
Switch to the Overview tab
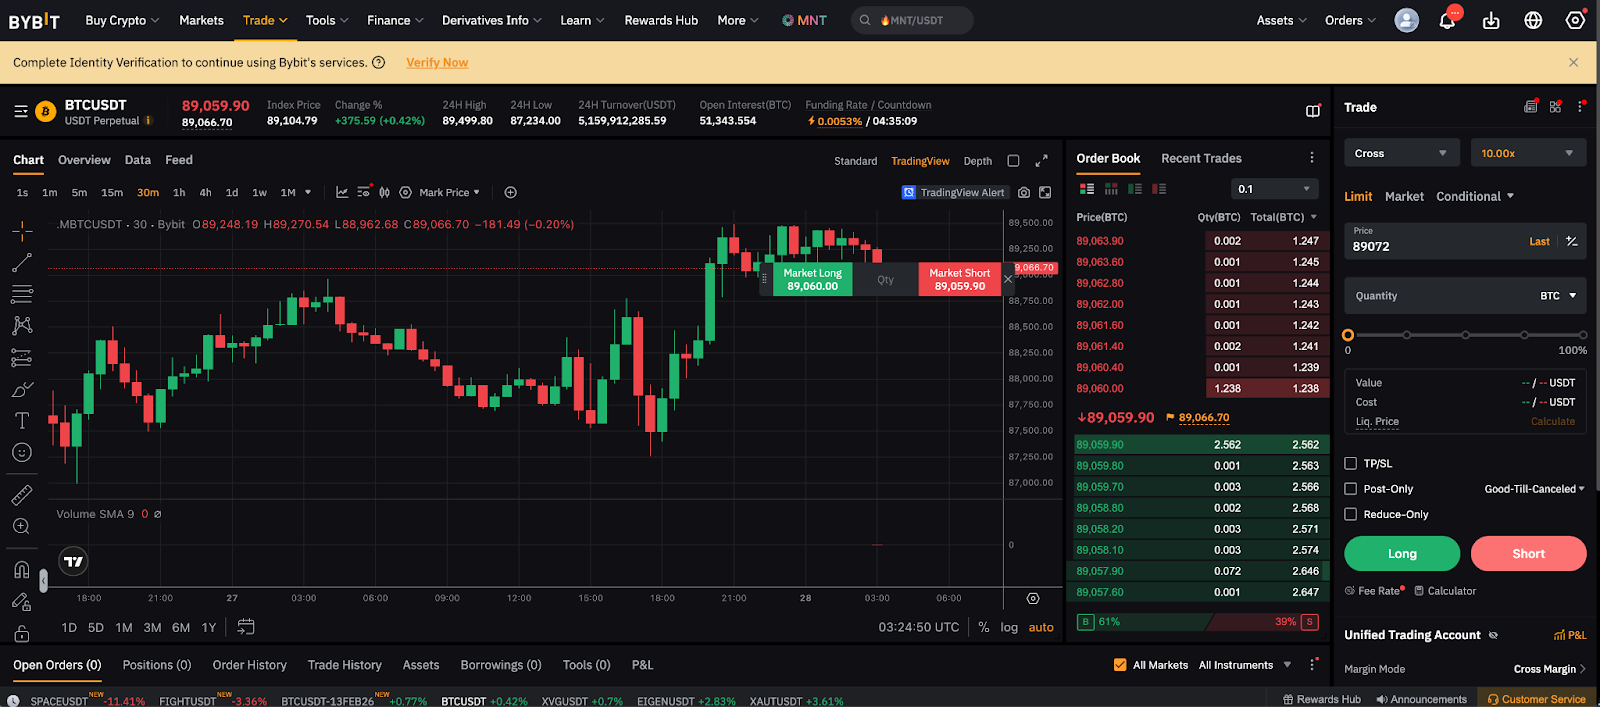pos(84,160)
